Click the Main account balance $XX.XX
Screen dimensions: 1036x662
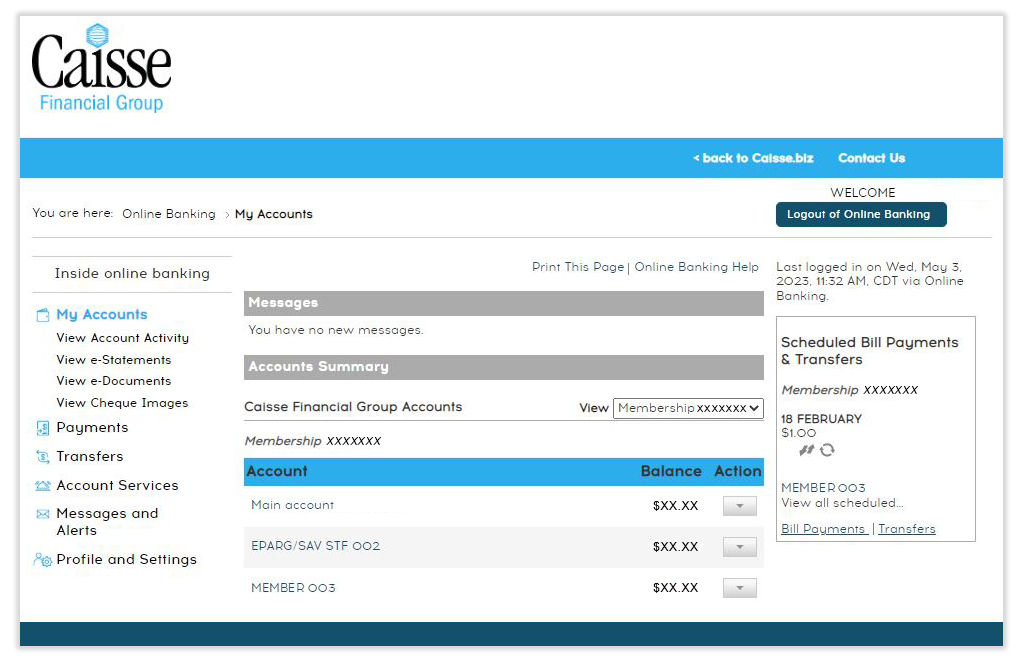coord(675,506)
